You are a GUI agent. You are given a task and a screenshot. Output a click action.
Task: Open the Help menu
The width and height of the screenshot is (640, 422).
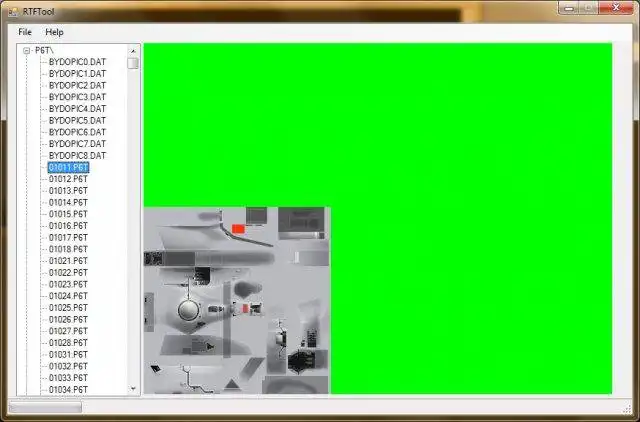click(x=54, y=32)
